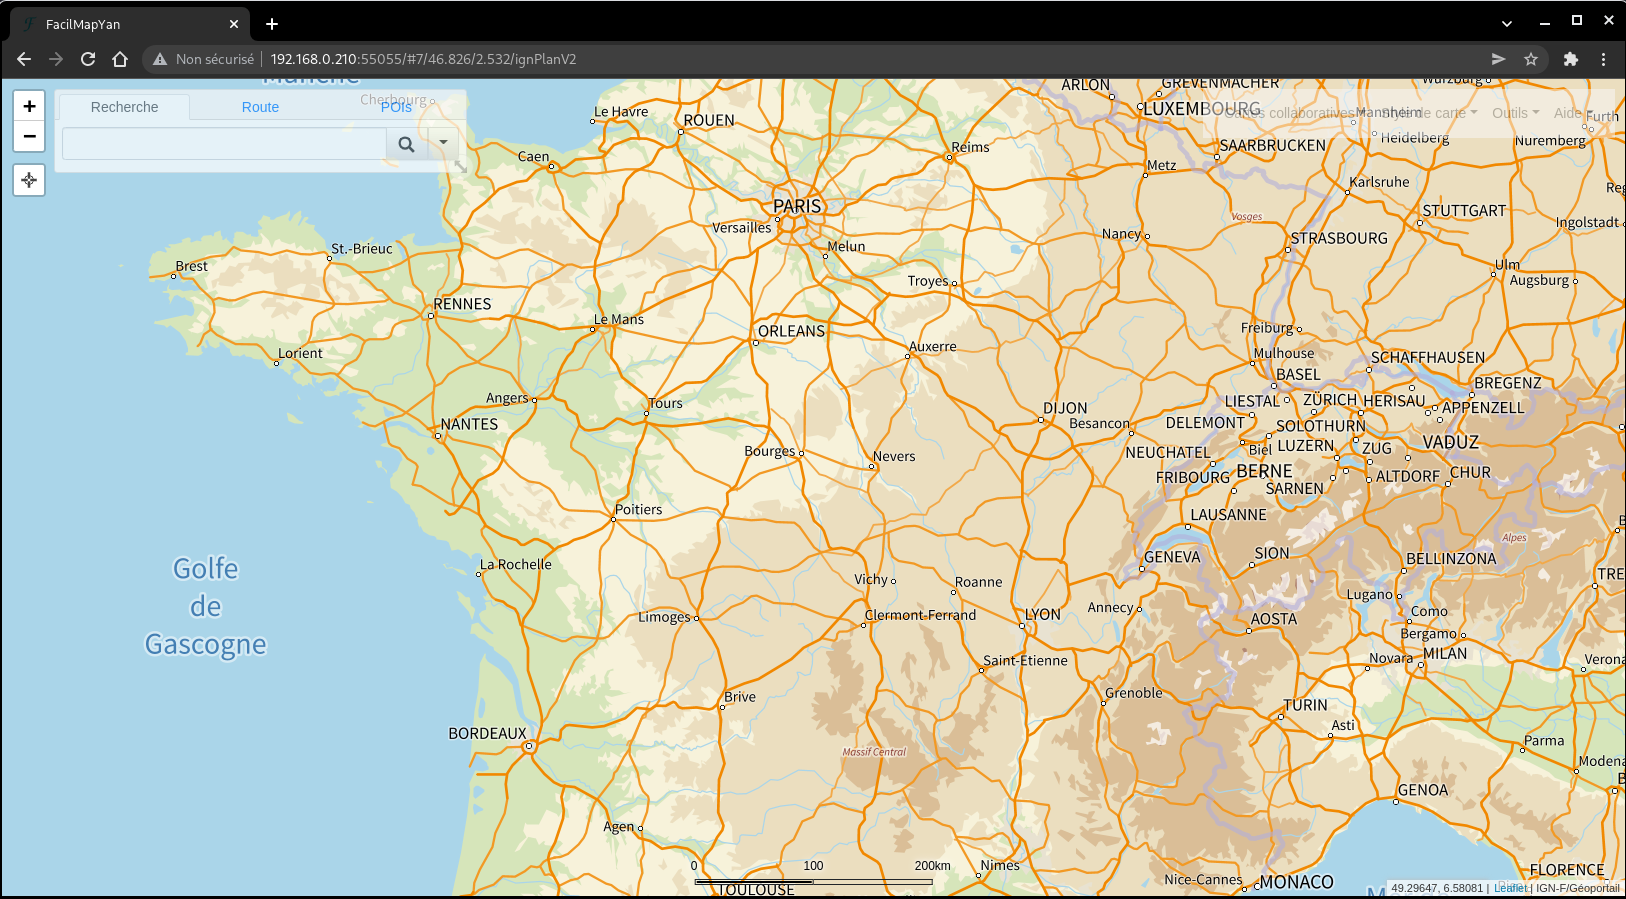Screen dimensions: 1626x899
Task: Zoom out of the map
Action: (x=29, y=136)
